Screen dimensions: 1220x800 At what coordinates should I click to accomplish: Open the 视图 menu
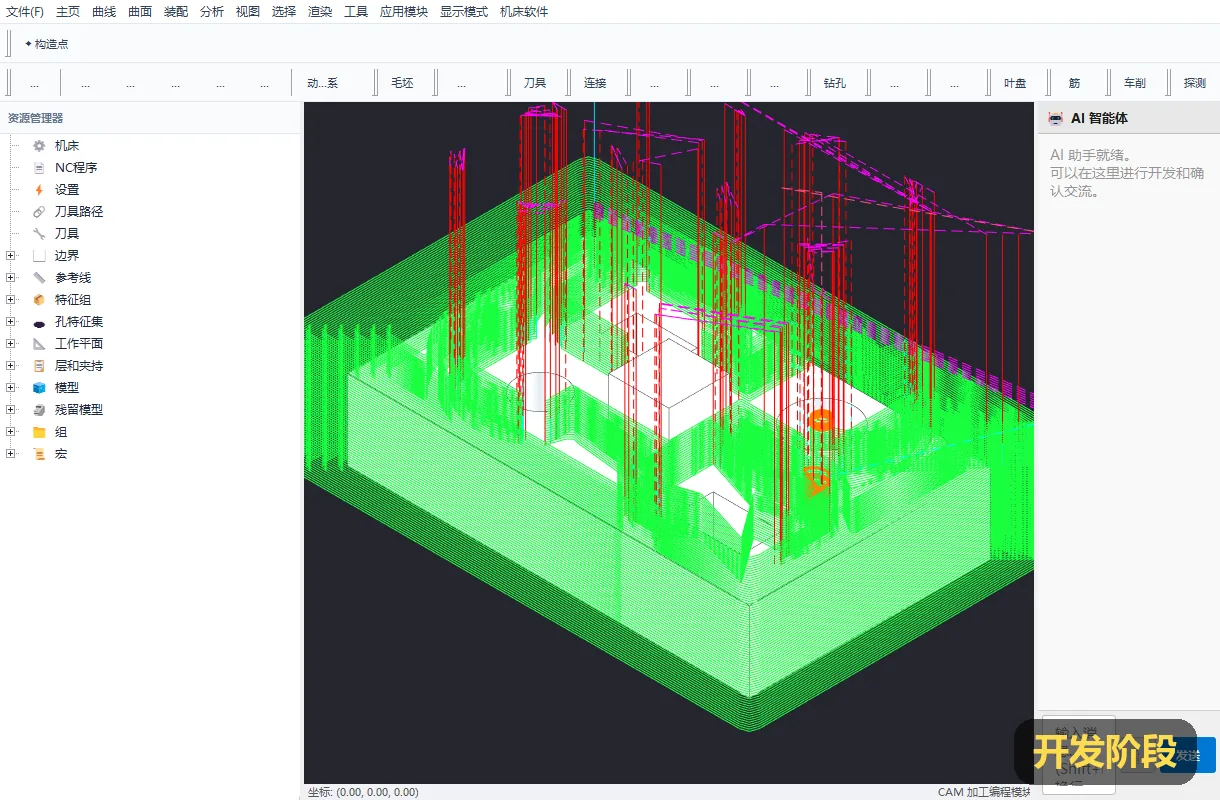coord(248,12)
